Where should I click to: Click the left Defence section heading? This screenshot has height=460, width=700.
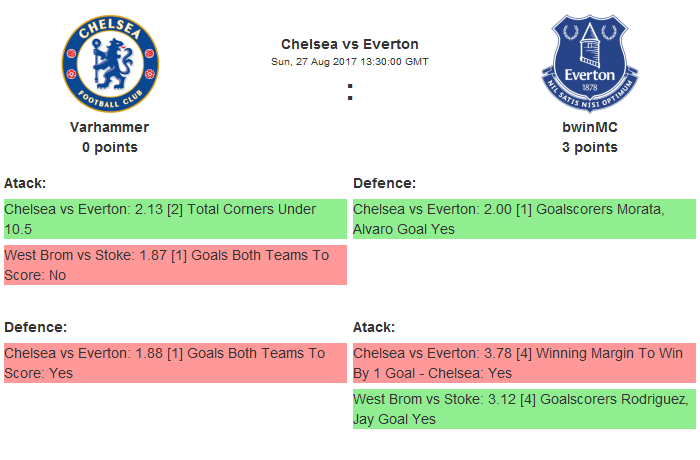[x=35, y=327]
